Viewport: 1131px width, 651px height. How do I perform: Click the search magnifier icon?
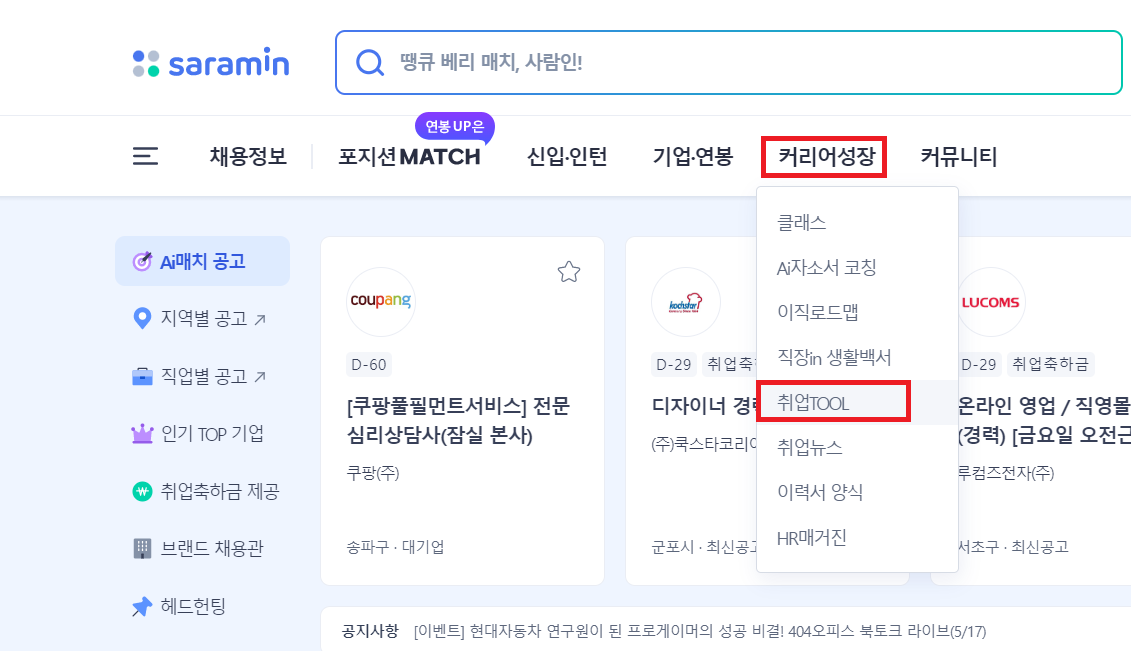370,62
